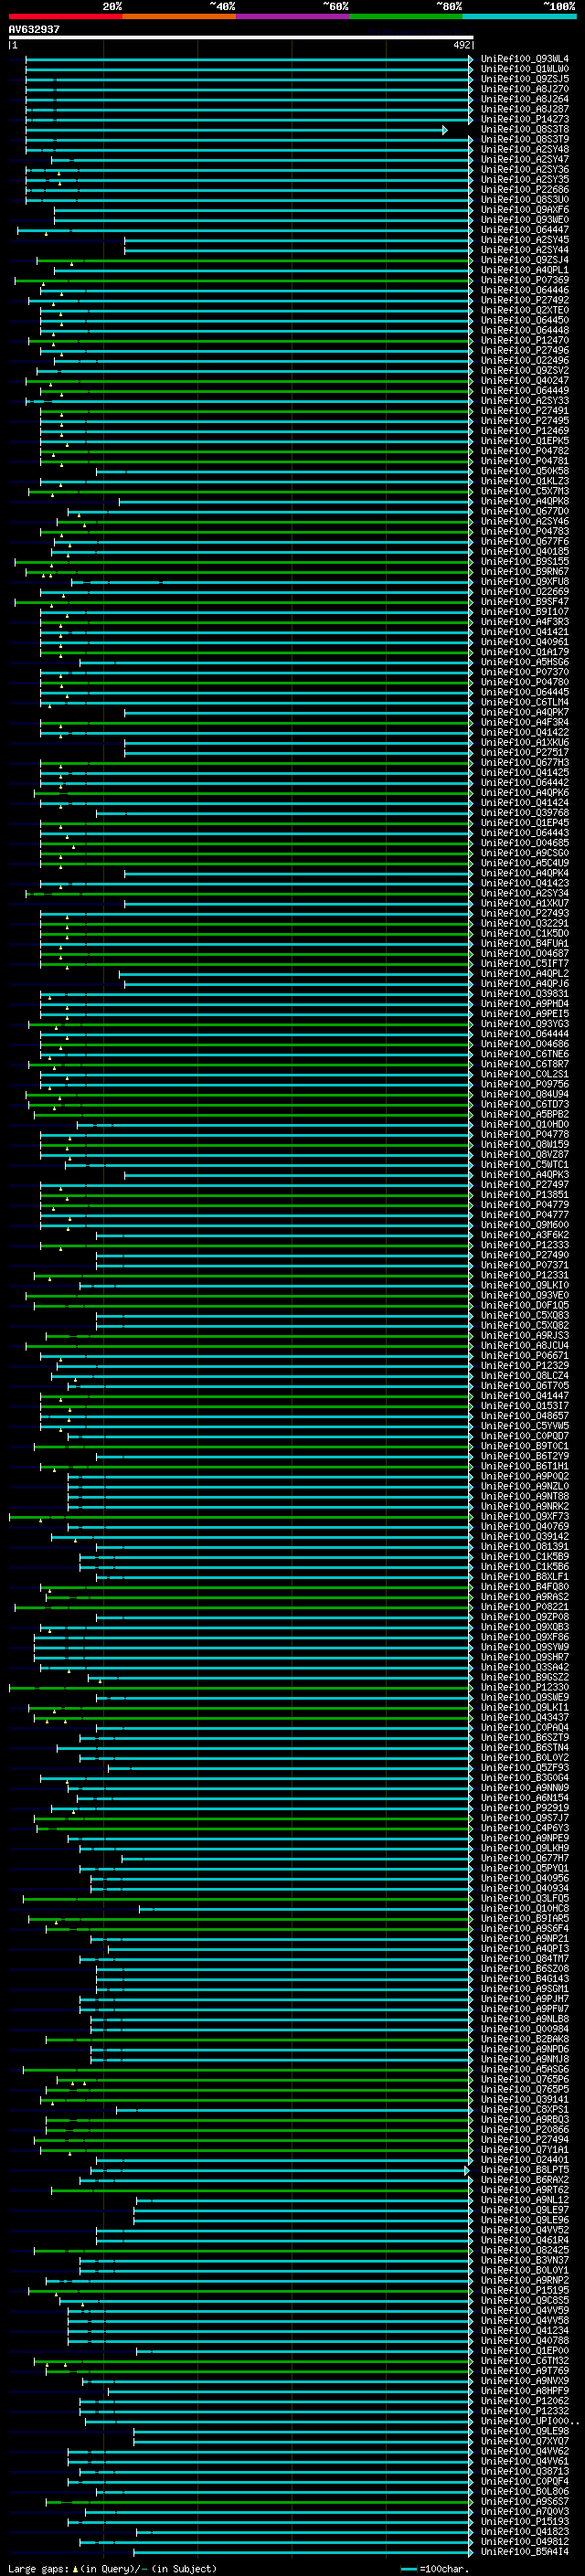Select hit label UniRef100_A5ASG6

click(x=525, y=2070)
